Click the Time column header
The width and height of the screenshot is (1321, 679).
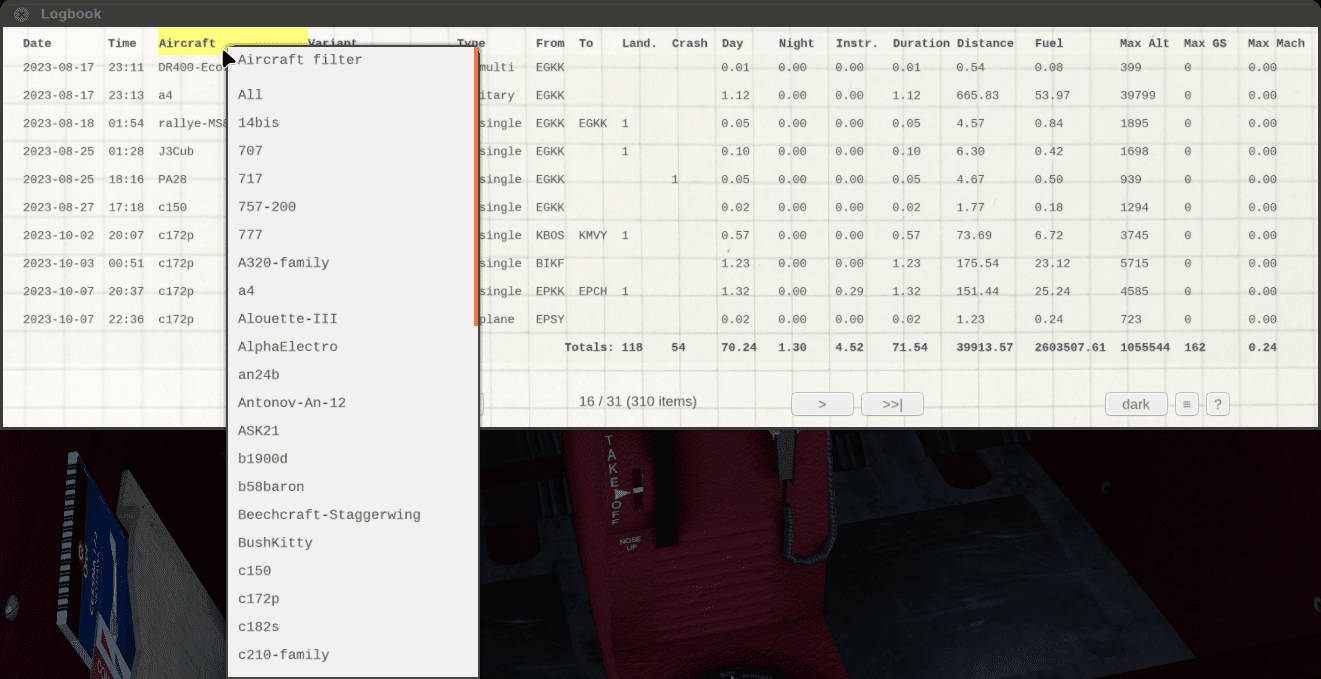[x=122, y=43]
